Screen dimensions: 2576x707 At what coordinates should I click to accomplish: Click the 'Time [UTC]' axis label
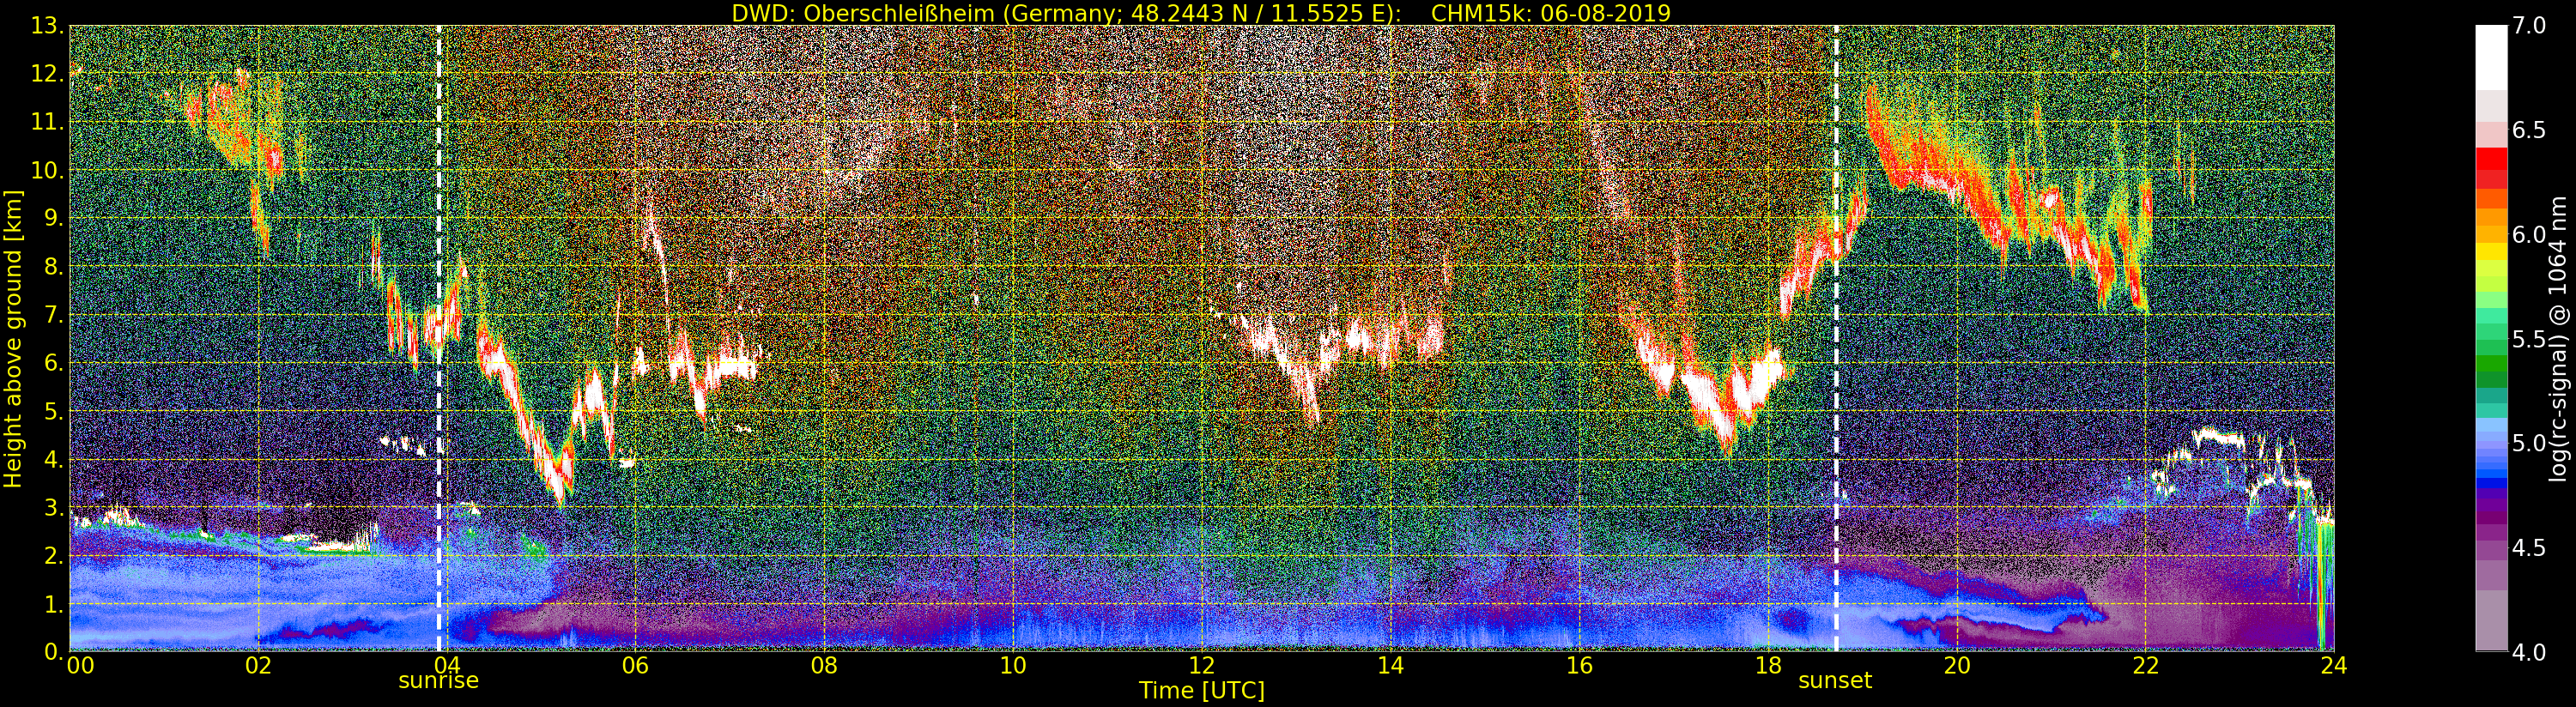pos(1202,691)
